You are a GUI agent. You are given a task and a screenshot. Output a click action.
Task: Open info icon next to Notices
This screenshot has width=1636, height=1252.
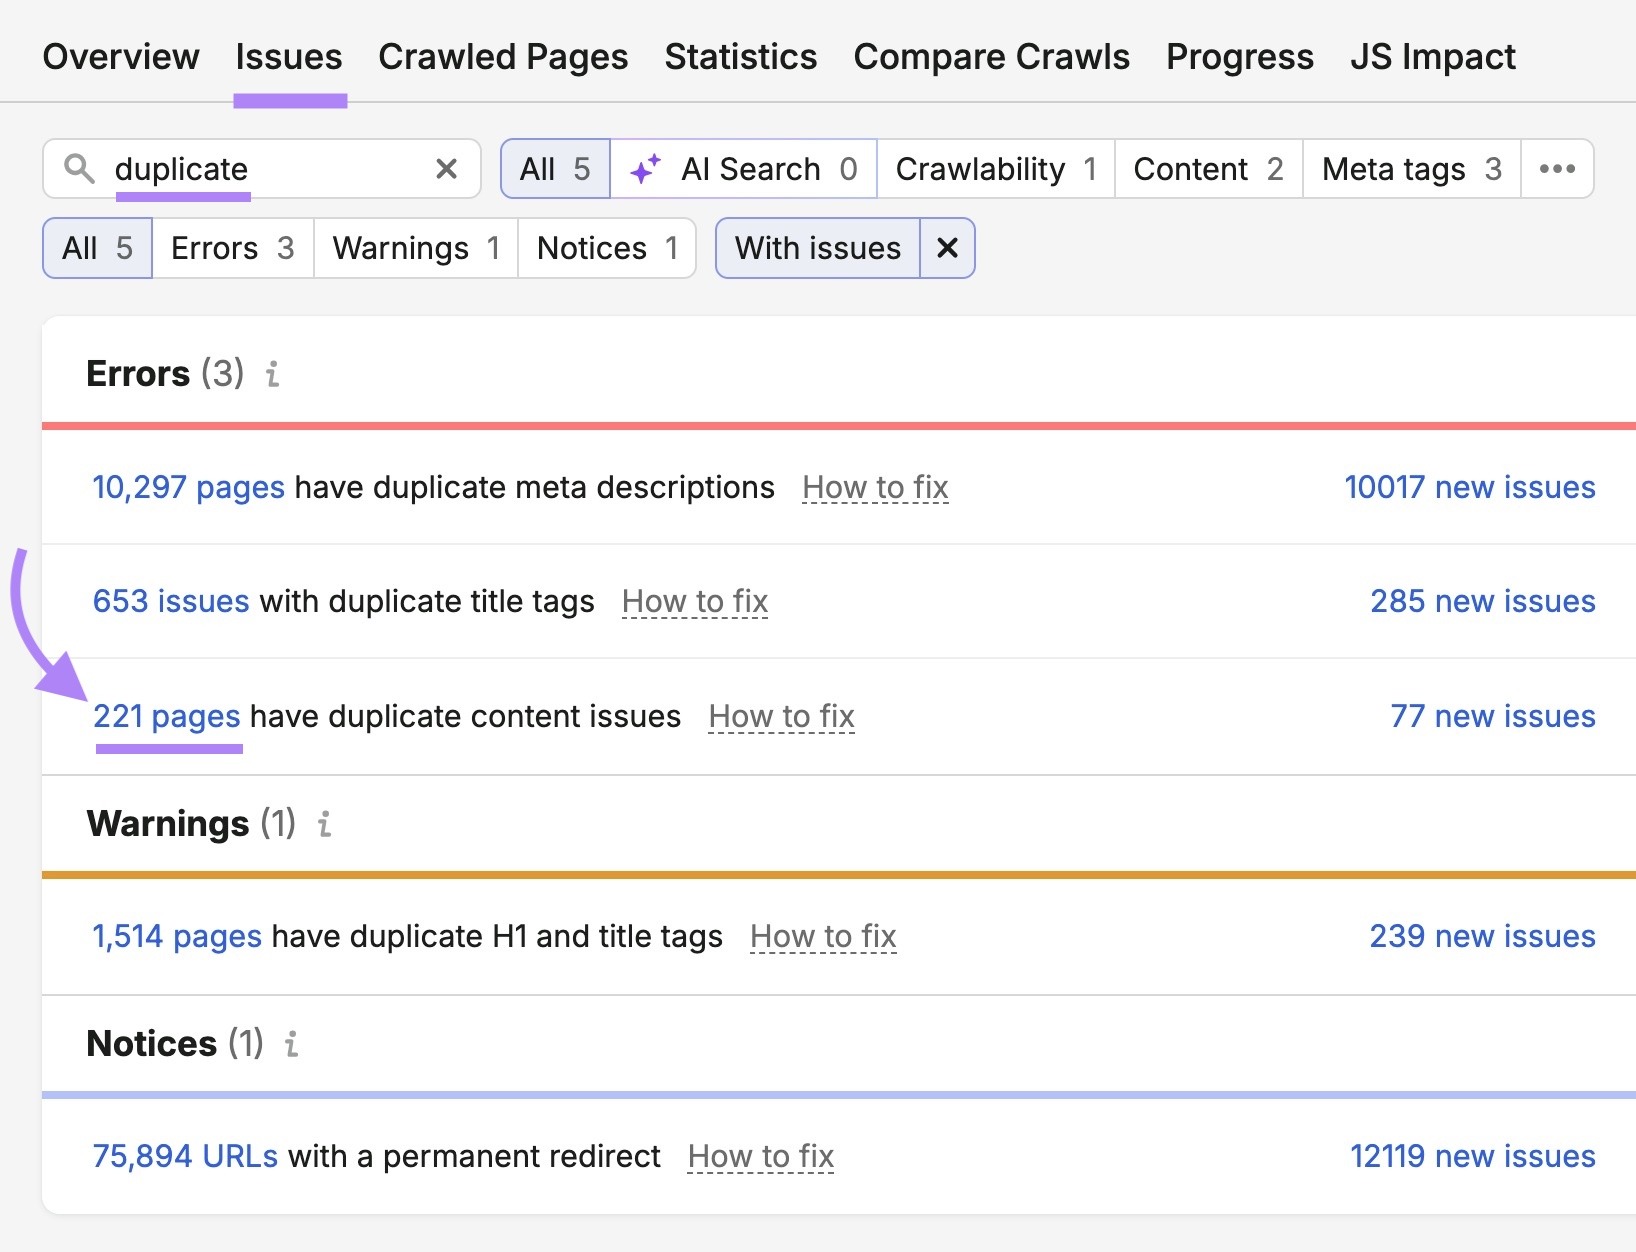click(x=291, y=1044)
